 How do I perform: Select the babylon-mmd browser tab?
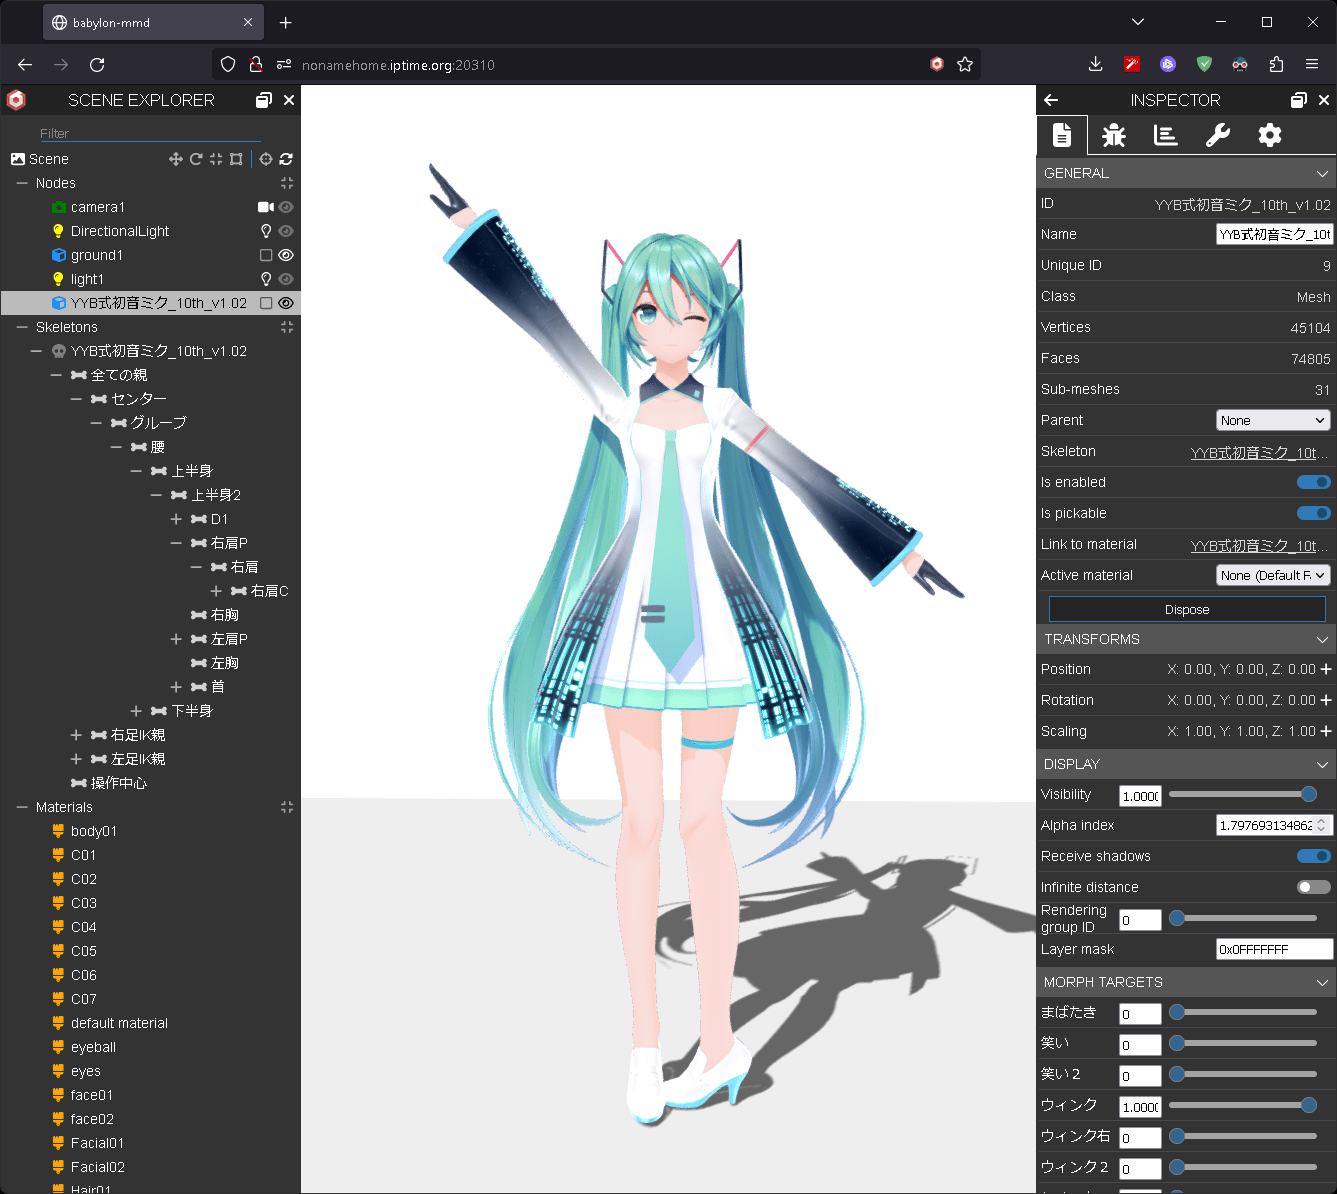[153, 22]
